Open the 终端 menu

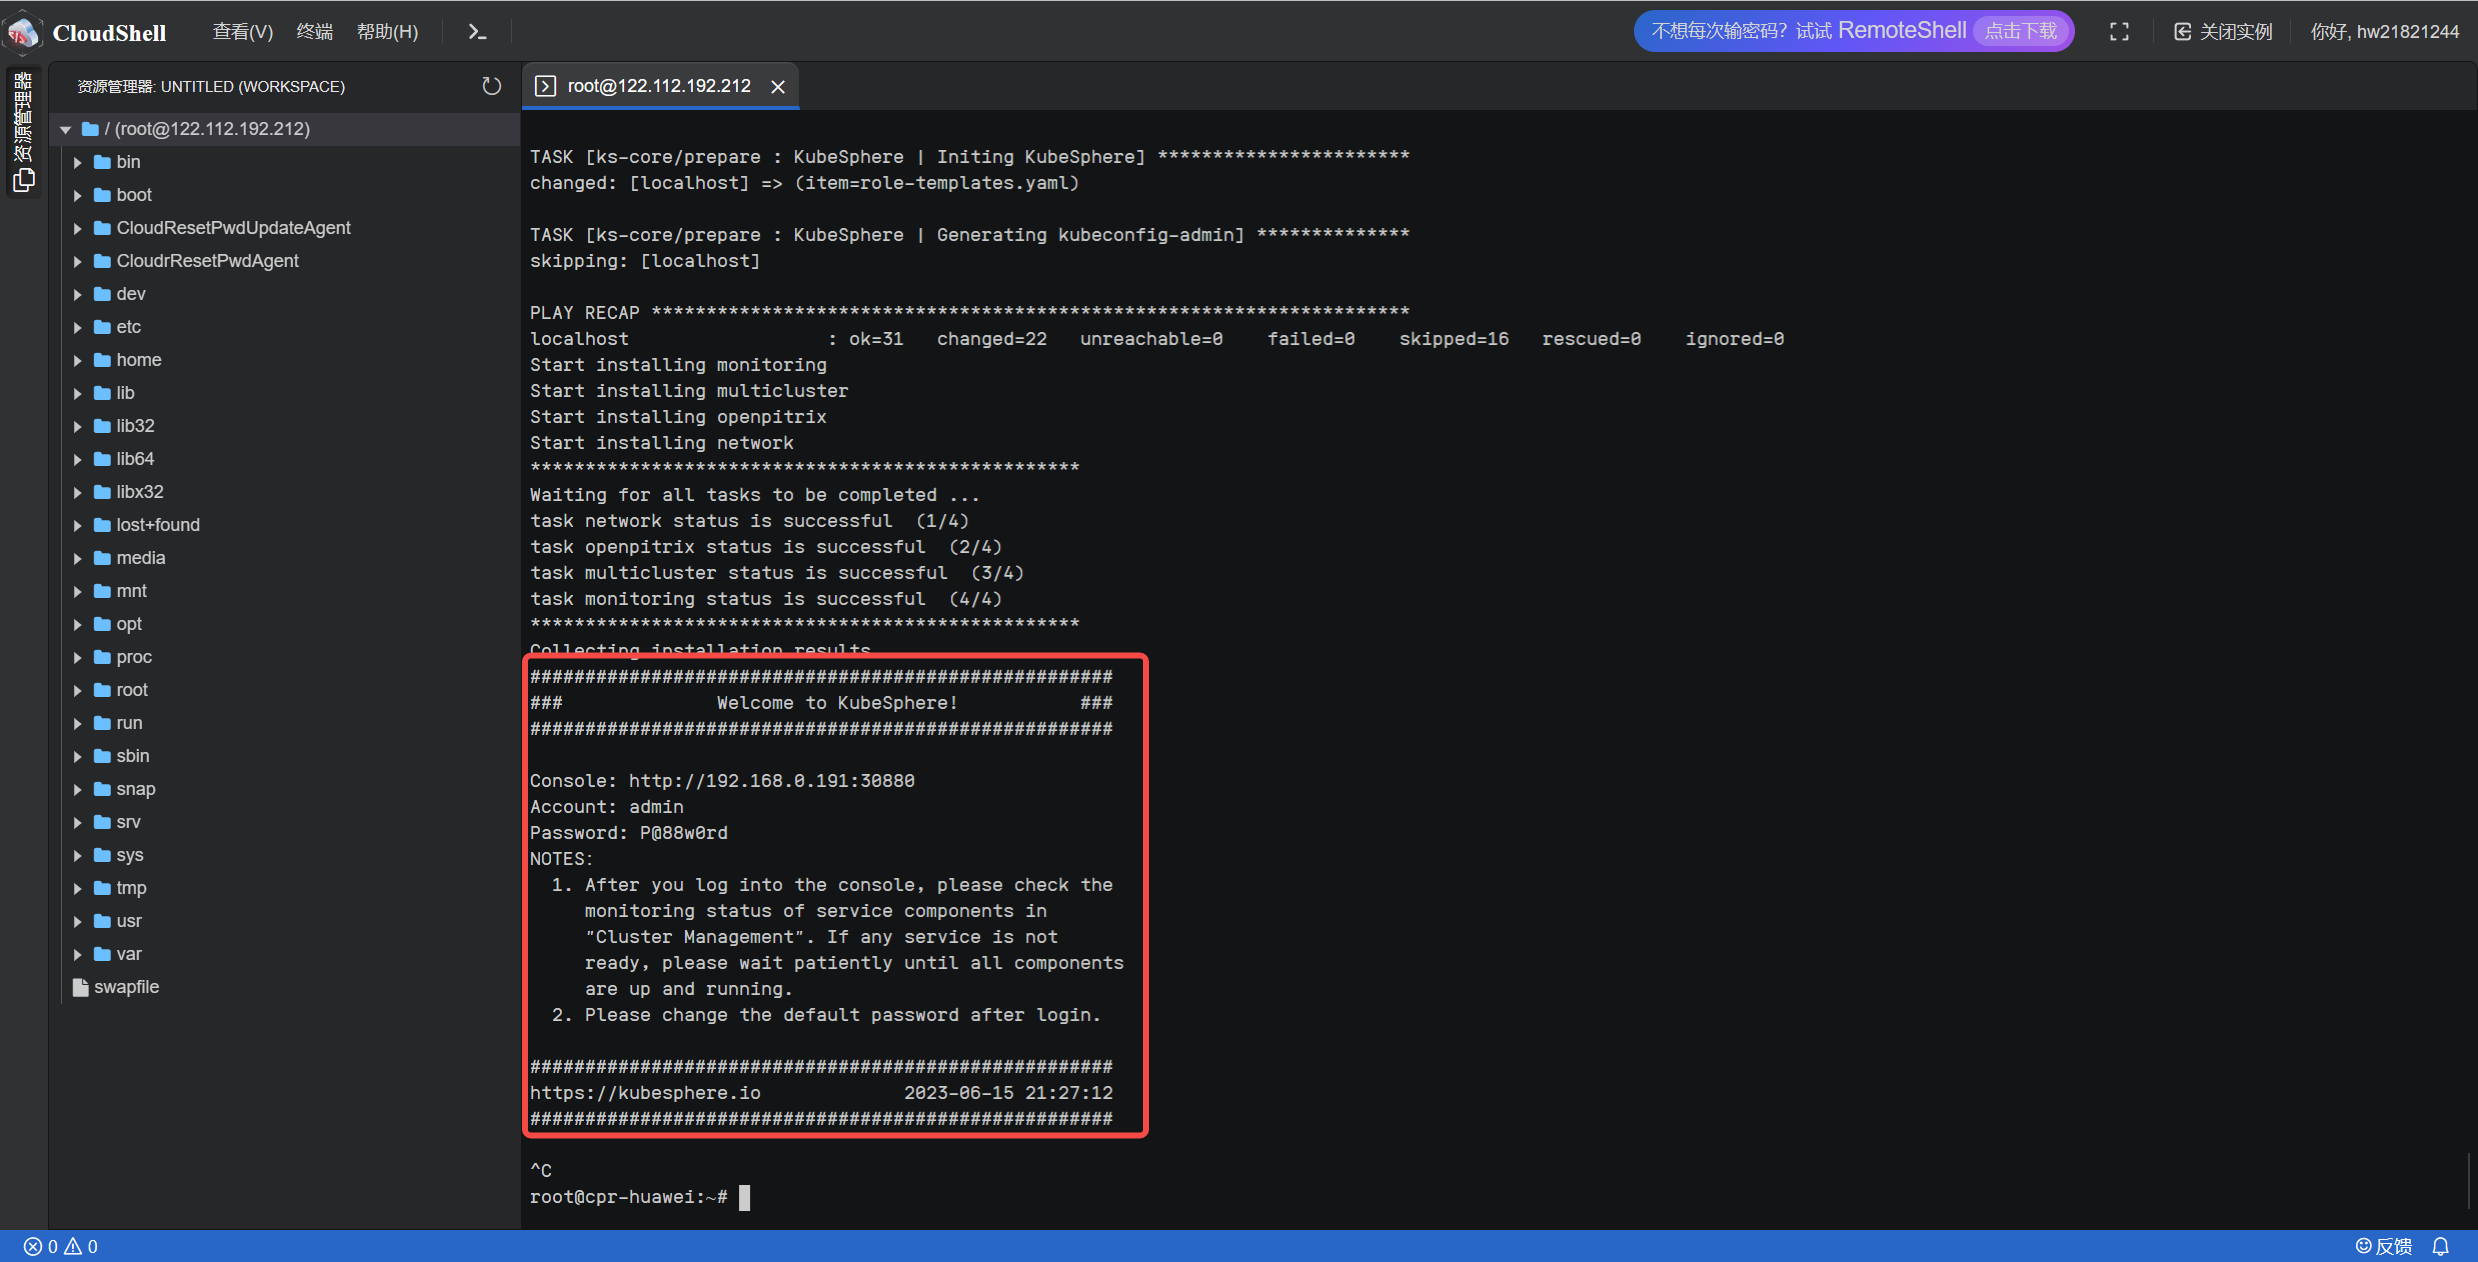pyautogui.click(x=315, y=32)
